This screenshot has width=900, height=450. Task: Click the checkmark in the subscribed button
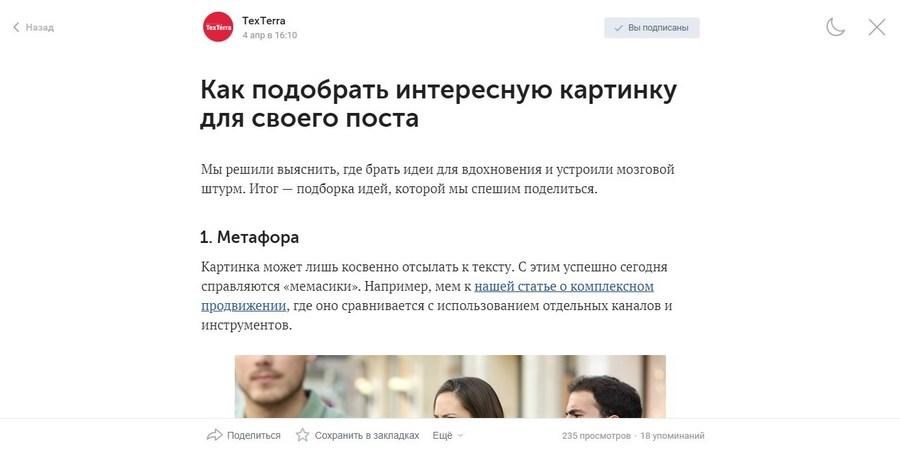coord(618,28)
